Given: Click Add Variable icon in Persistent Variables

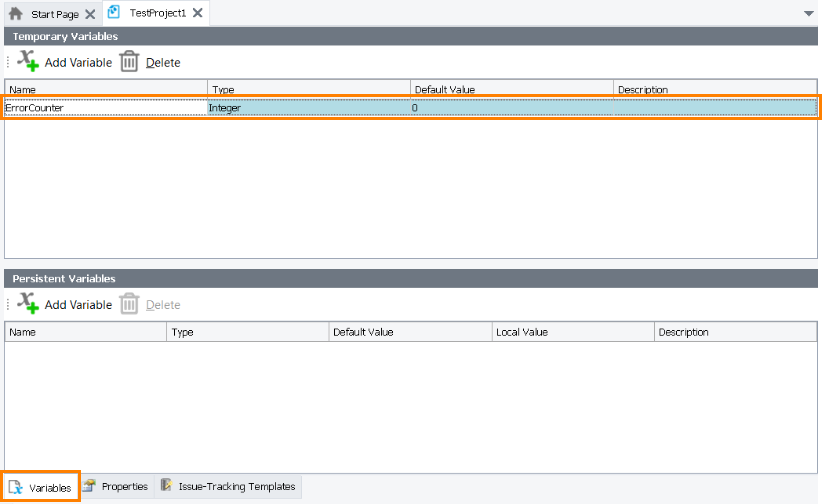Looking at the screenshot, I should tap(28, 304).
